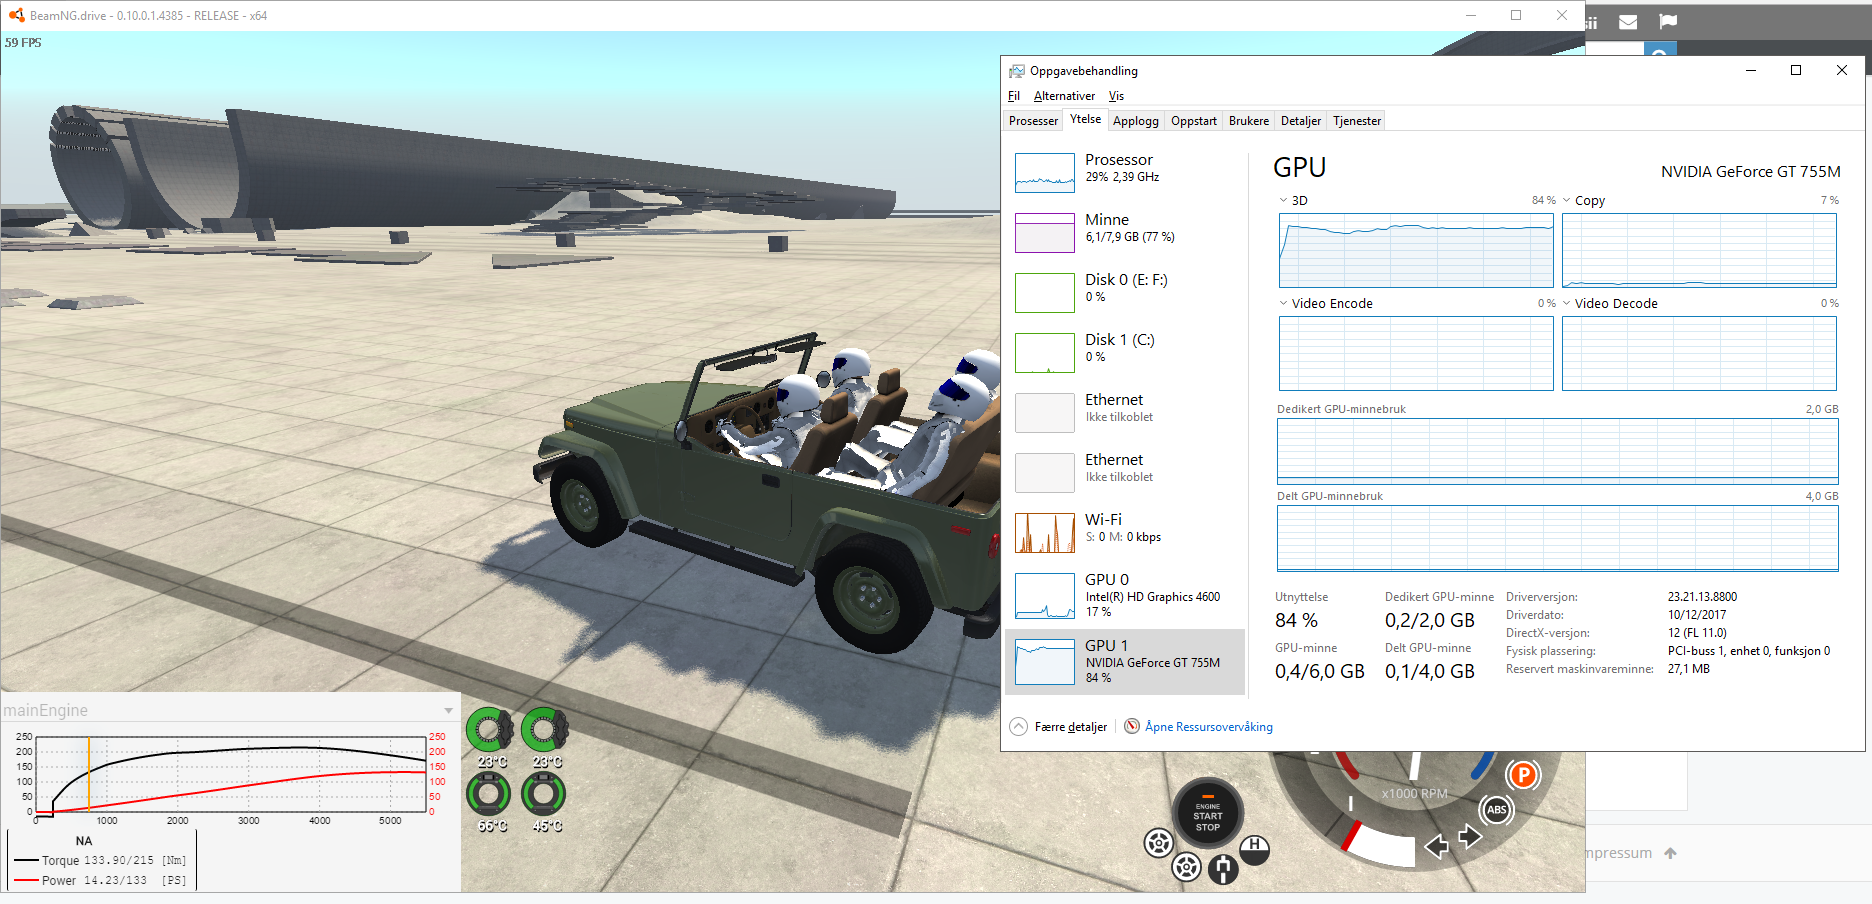Screen dimensions: 1872x904
Task: Click the orange RPM marker on torque curve
Action: (x=89, y=774)
